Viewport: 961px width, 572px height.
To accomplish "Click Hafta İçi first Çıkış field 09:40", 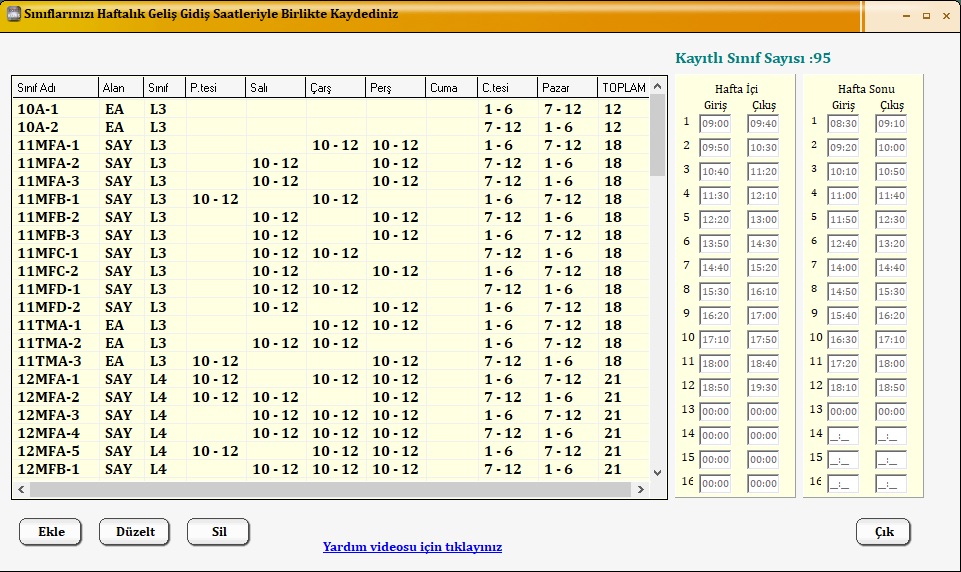I will (763, 124).
